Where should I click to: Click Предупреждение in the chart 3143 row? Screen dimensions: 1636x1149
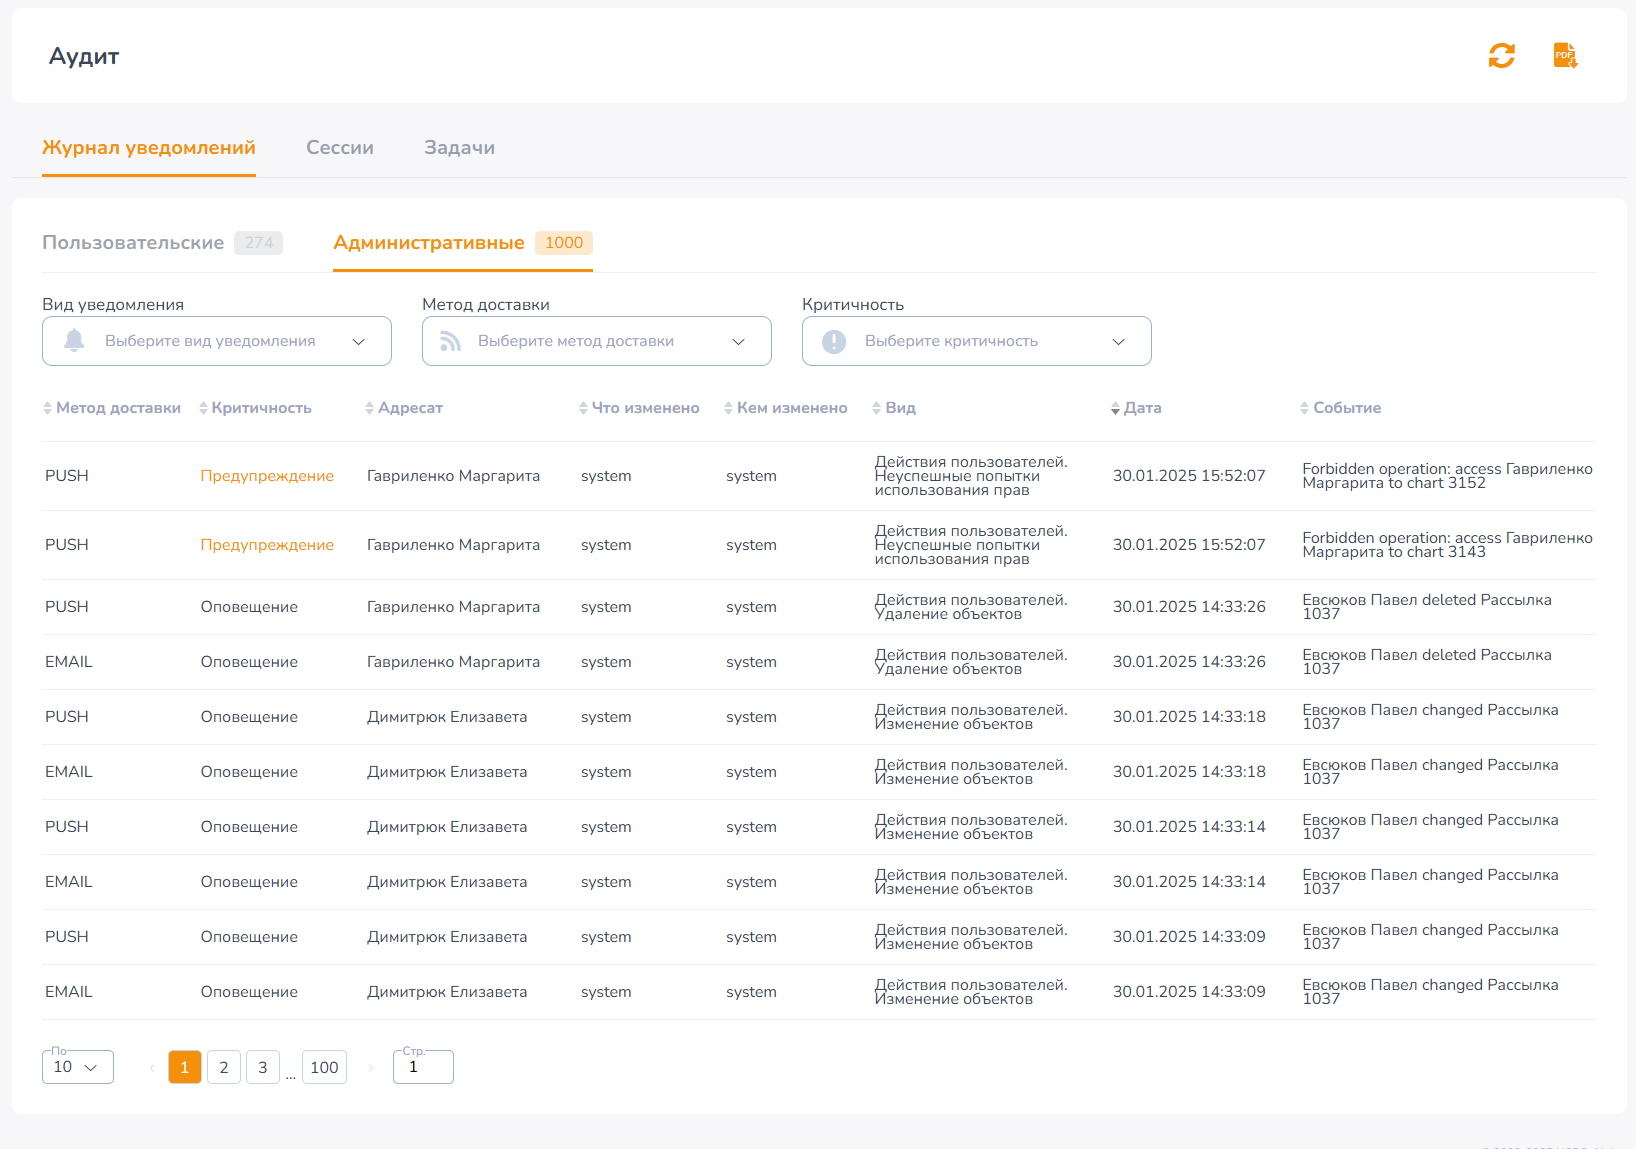click(267, 545)
